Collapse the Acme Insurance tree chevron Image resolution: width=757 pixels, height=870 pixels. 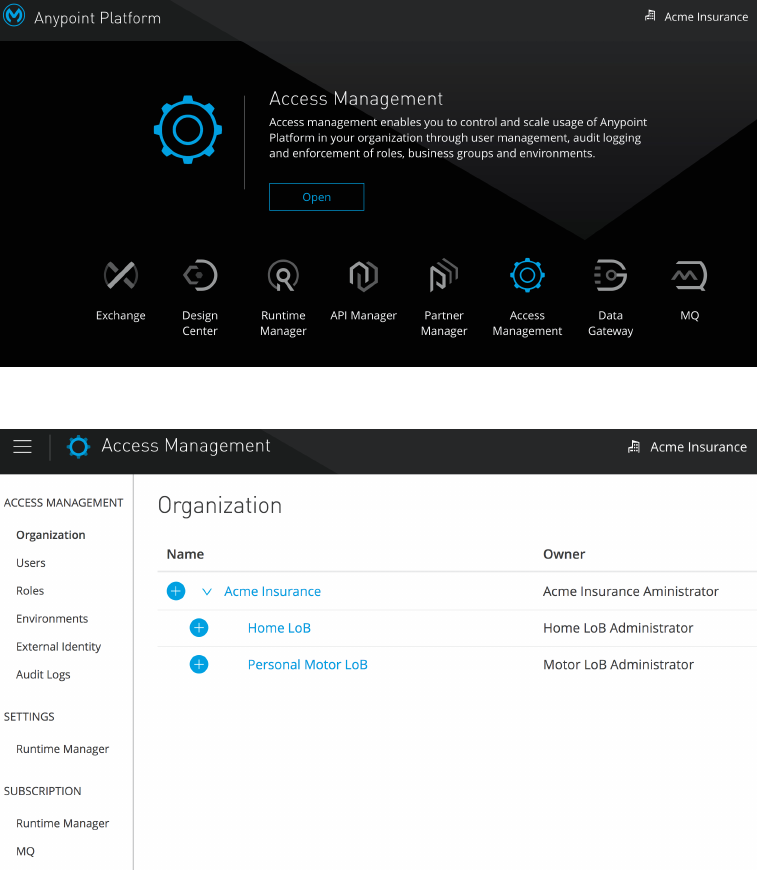coord(207,591)
